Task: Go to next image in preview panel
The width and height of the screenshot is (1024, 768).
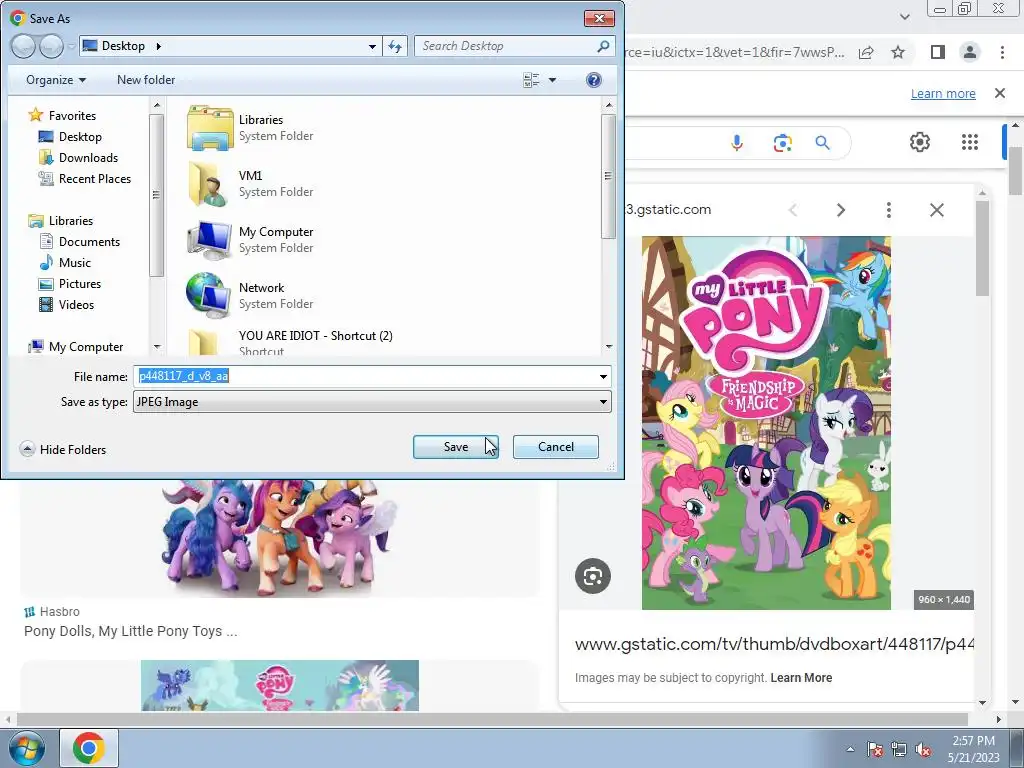Action: (840, 210)
